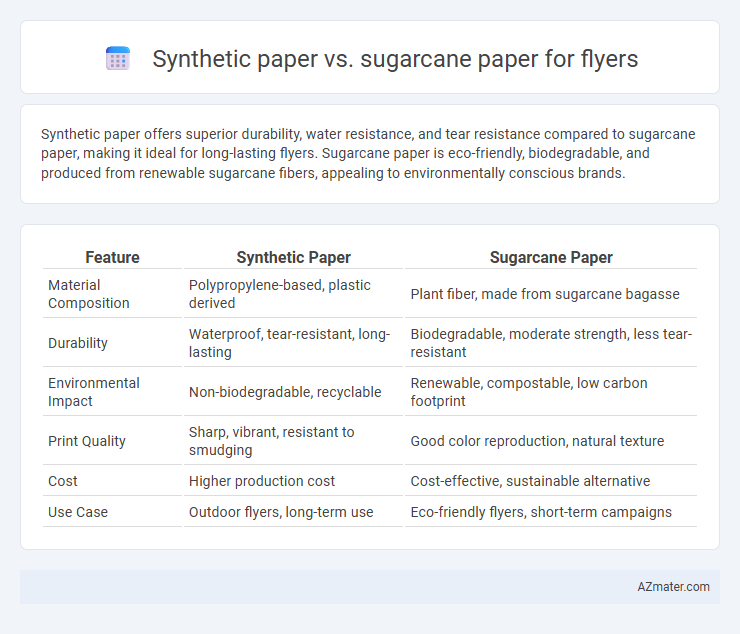Click the cell 'Biodegradable, moderate strength, less tear-resistant'
This screenshot has width=740, height=634.
click(551, 343)
